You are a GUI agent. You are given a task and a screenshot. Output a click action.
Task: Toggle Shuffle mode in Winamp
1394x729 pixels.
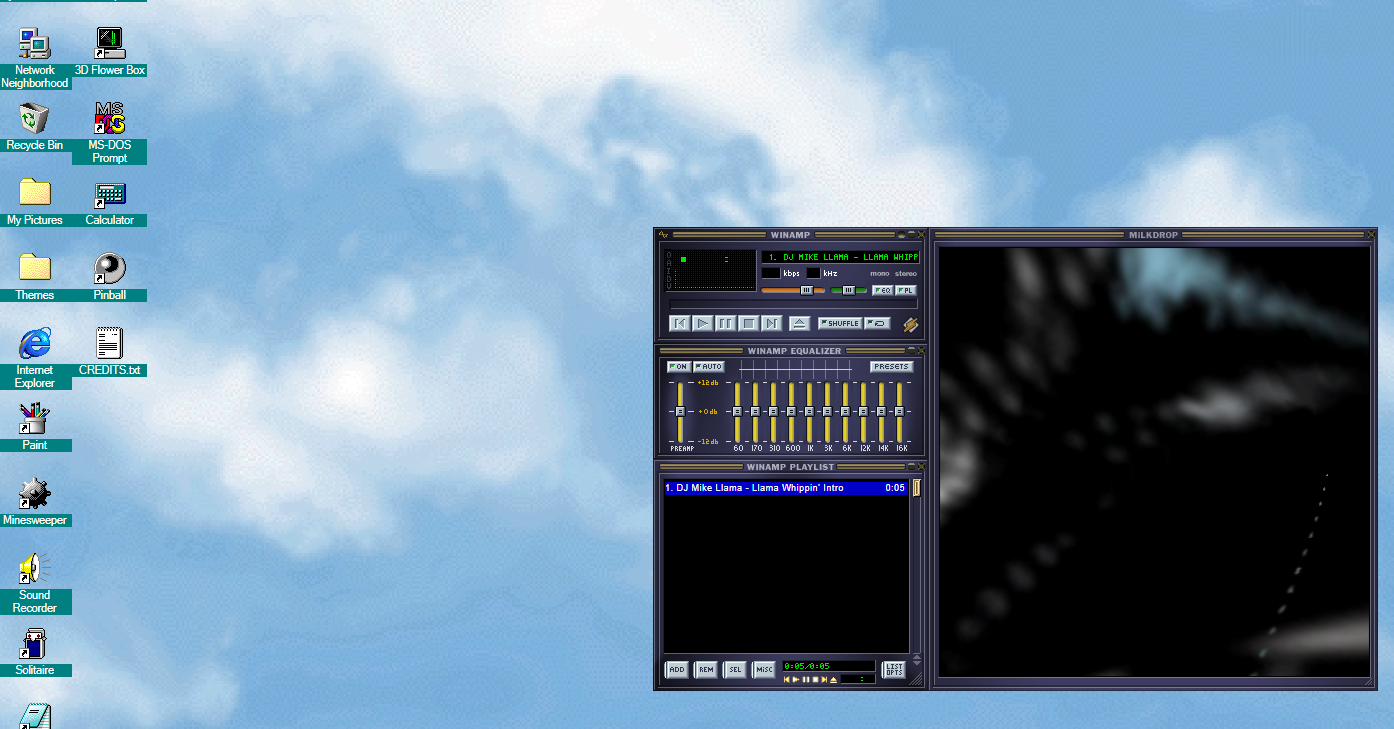tap(840, 323)
